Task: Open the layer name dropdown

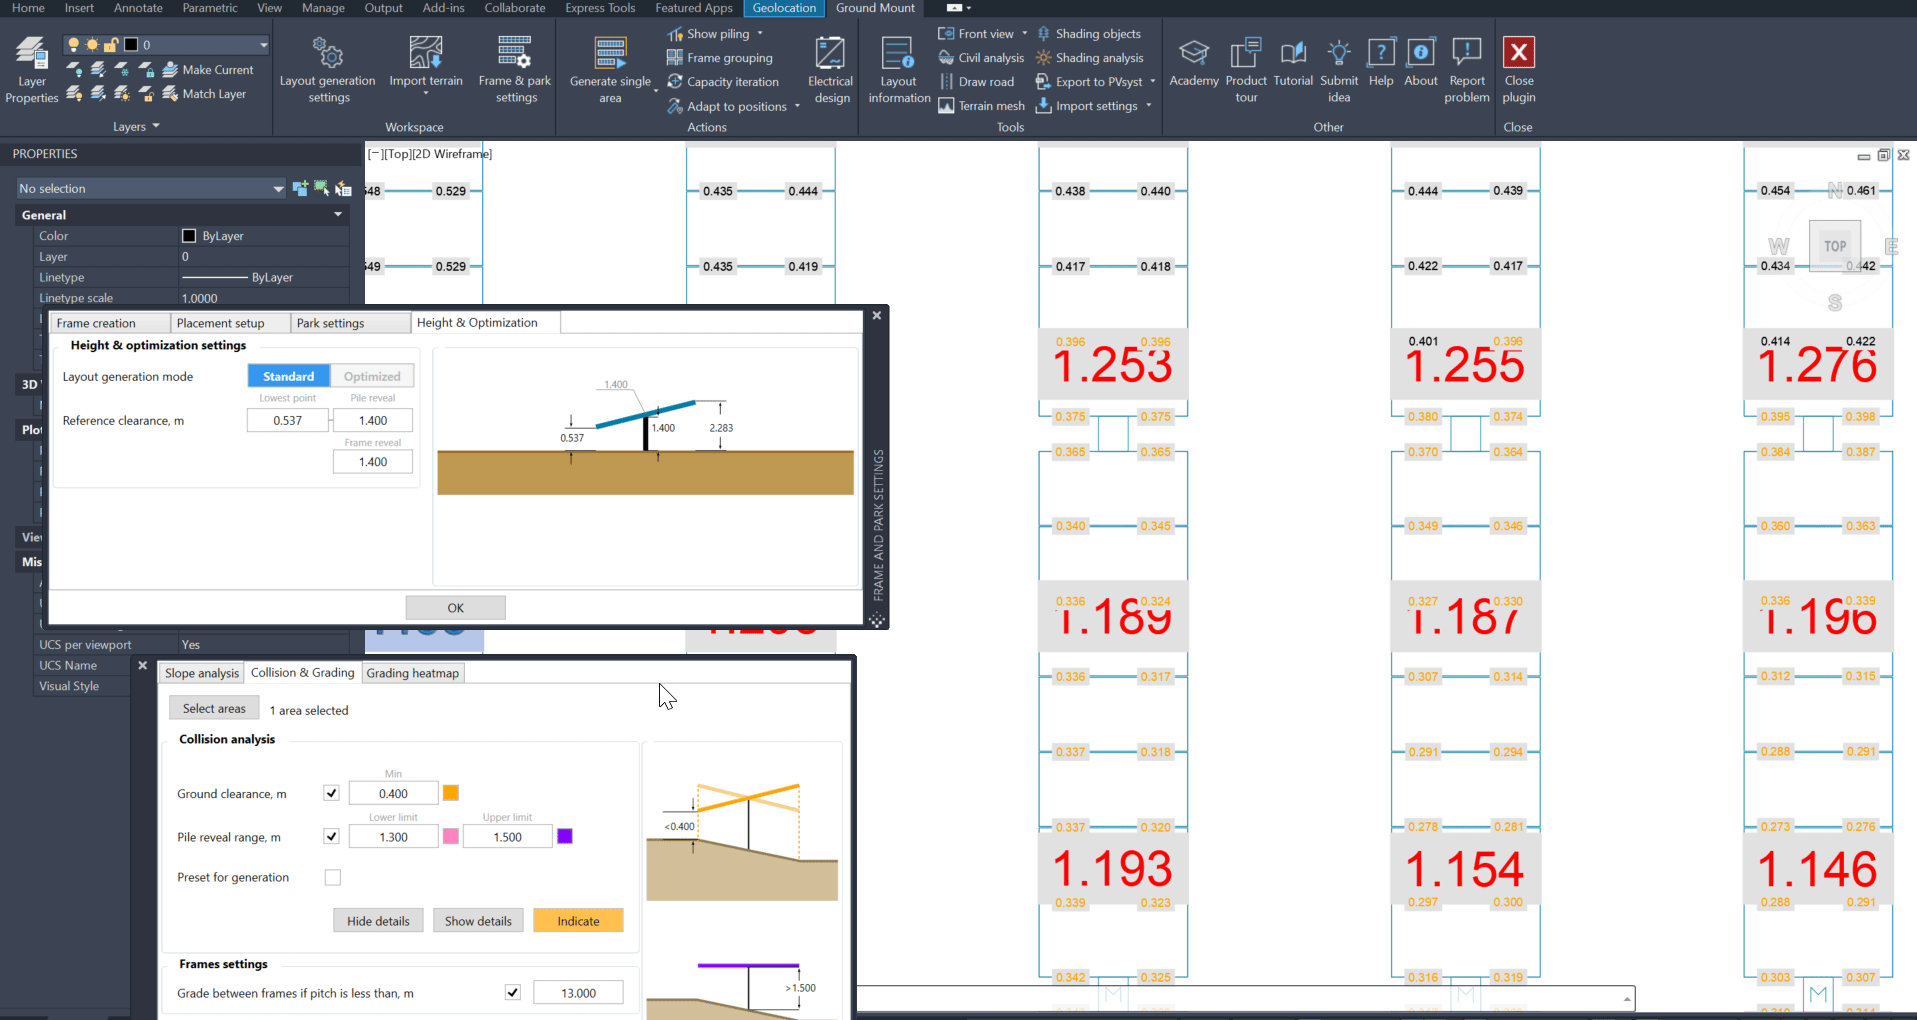Action: click(x=263, y=45)
